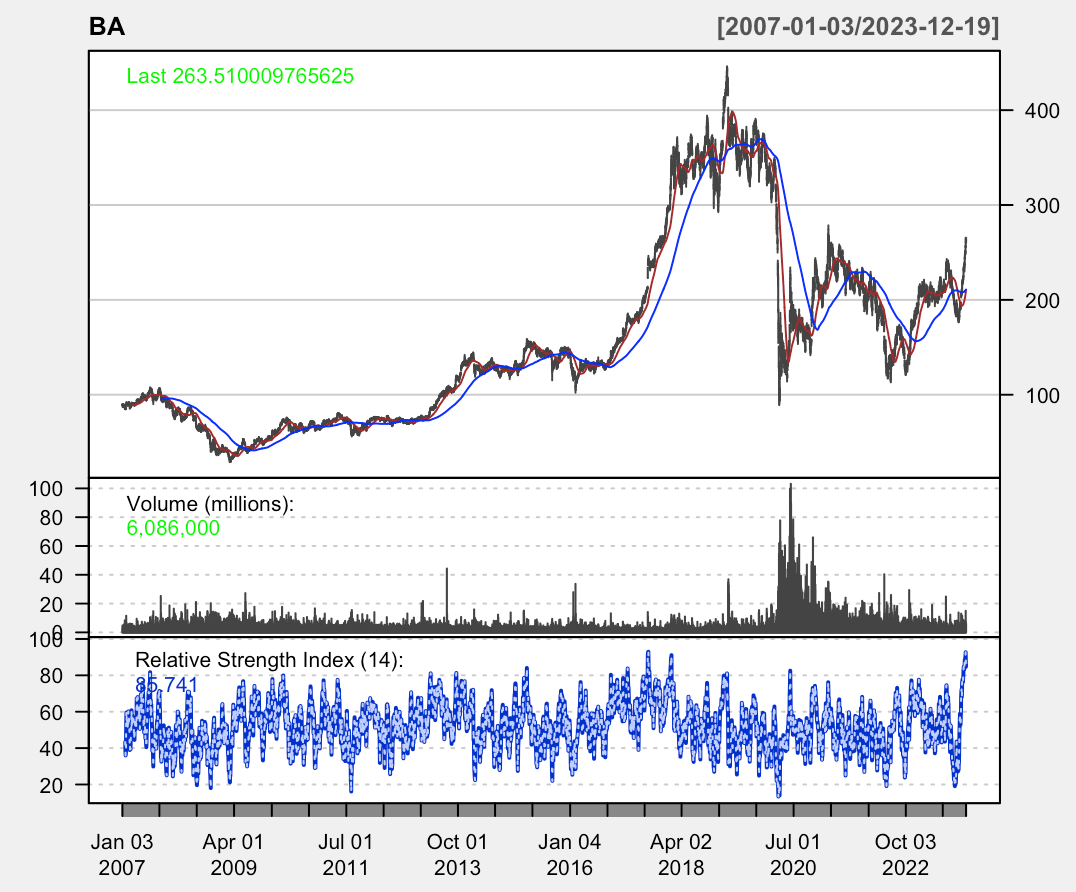Click the green 6,086,000 volume value
This screenshot has width=1076, height=892.
coord(173,528)
